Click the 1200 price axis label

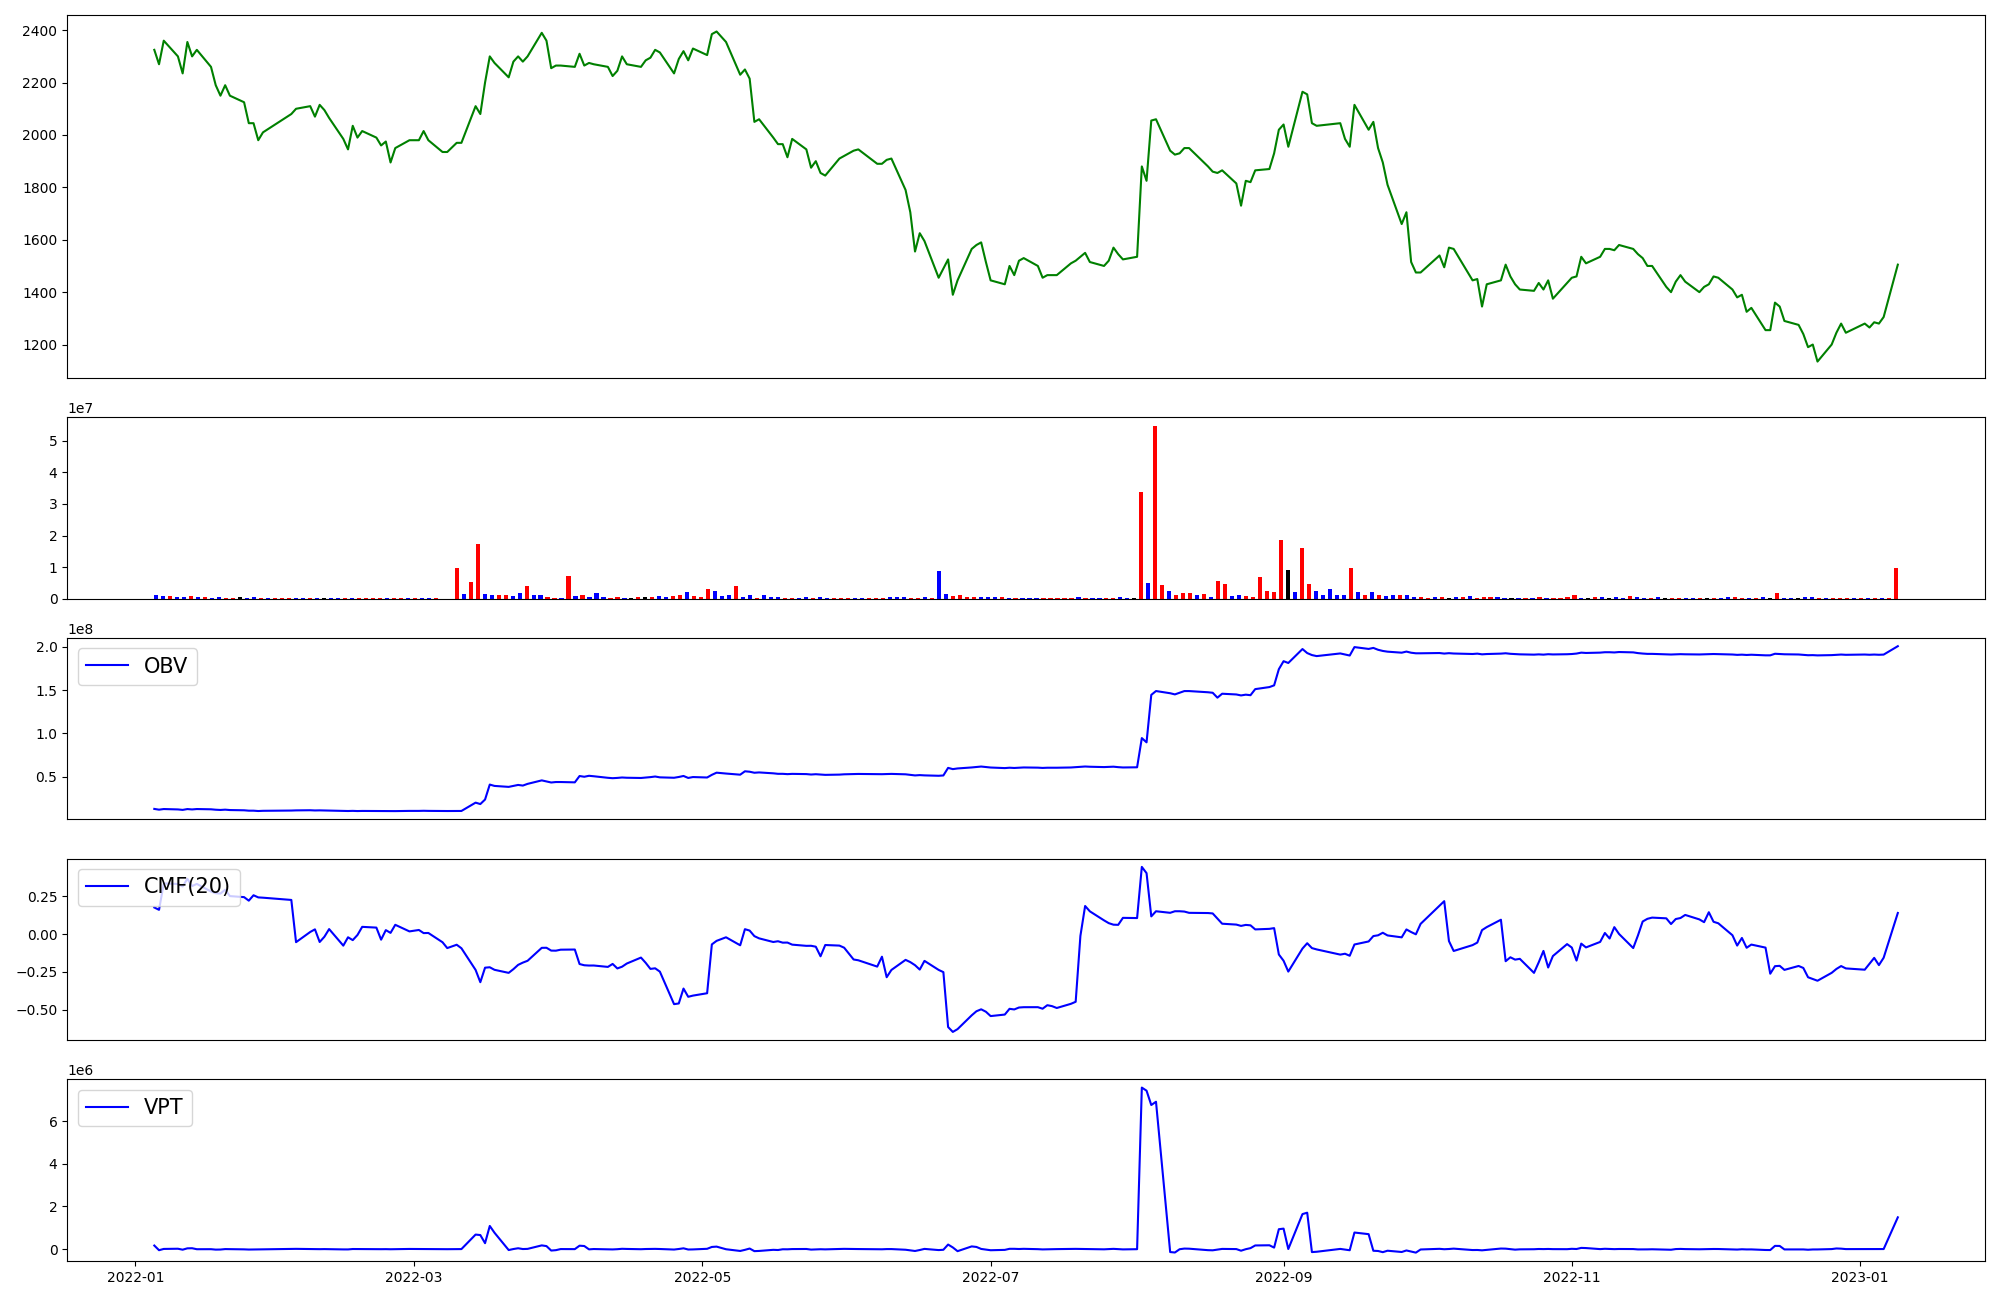[39, 346]
